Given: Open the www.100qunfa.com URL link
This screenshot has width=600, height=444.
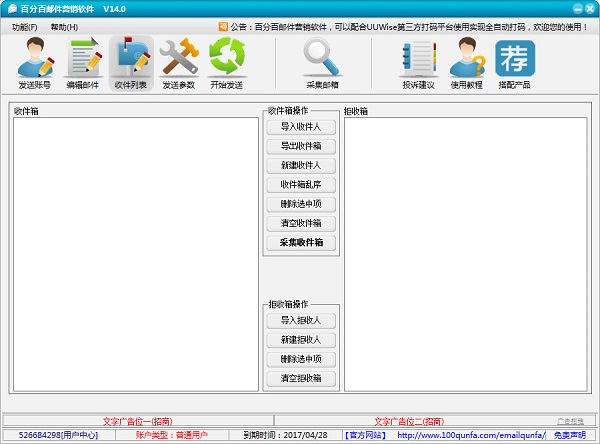Looking at the screenshot, I should click(471, 435).
